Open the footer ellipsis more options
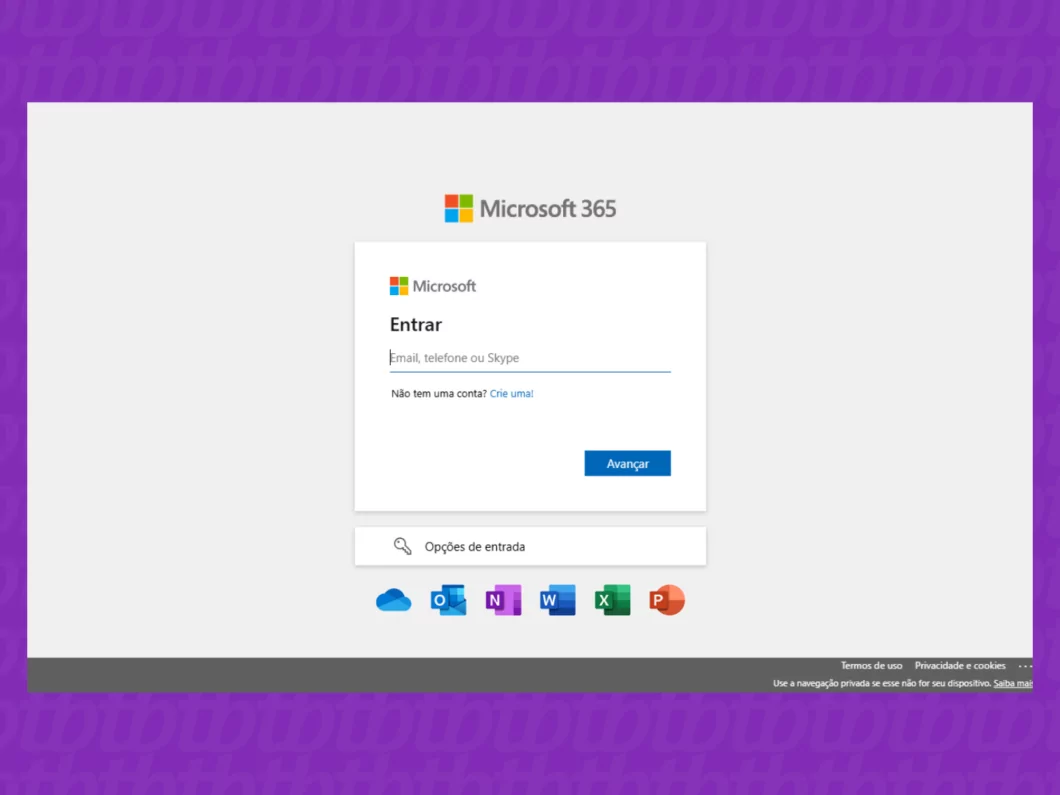1060x795 pixels. coord(1026,666)
